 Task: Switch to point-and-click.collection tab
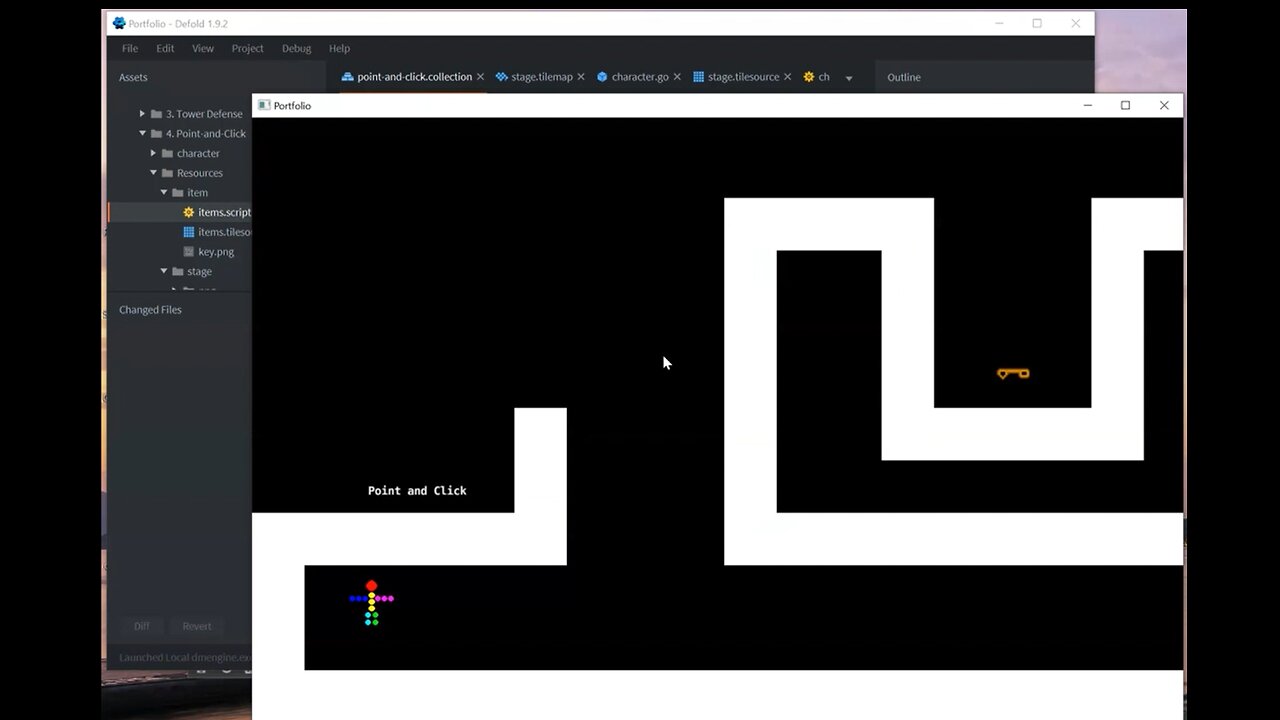414,77
